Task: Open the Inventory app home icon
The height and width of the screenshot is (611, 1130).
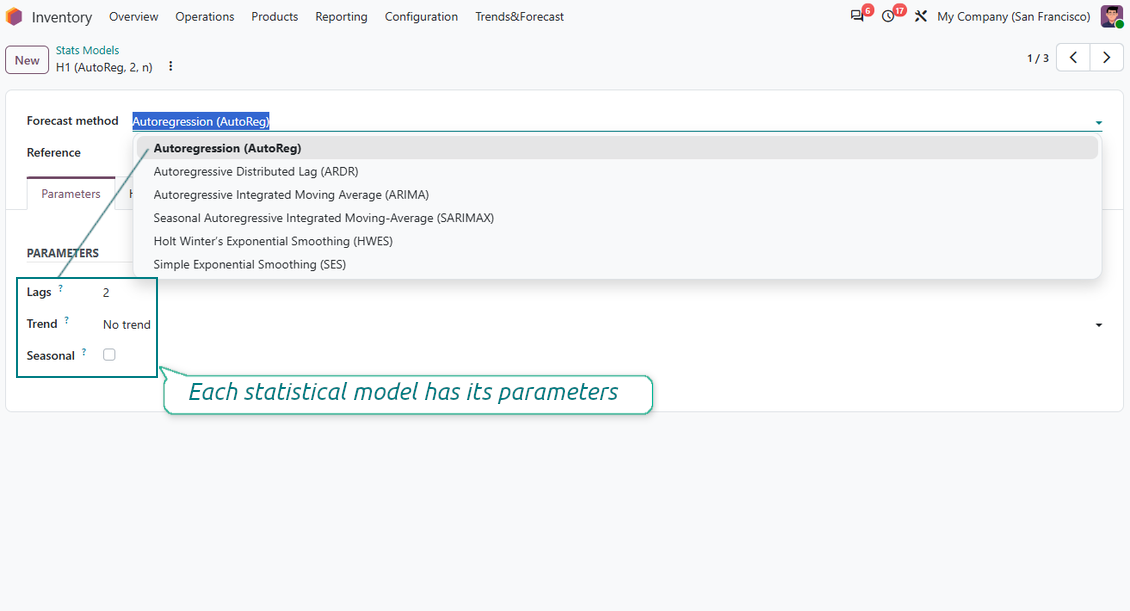Action: coord(14,17)
